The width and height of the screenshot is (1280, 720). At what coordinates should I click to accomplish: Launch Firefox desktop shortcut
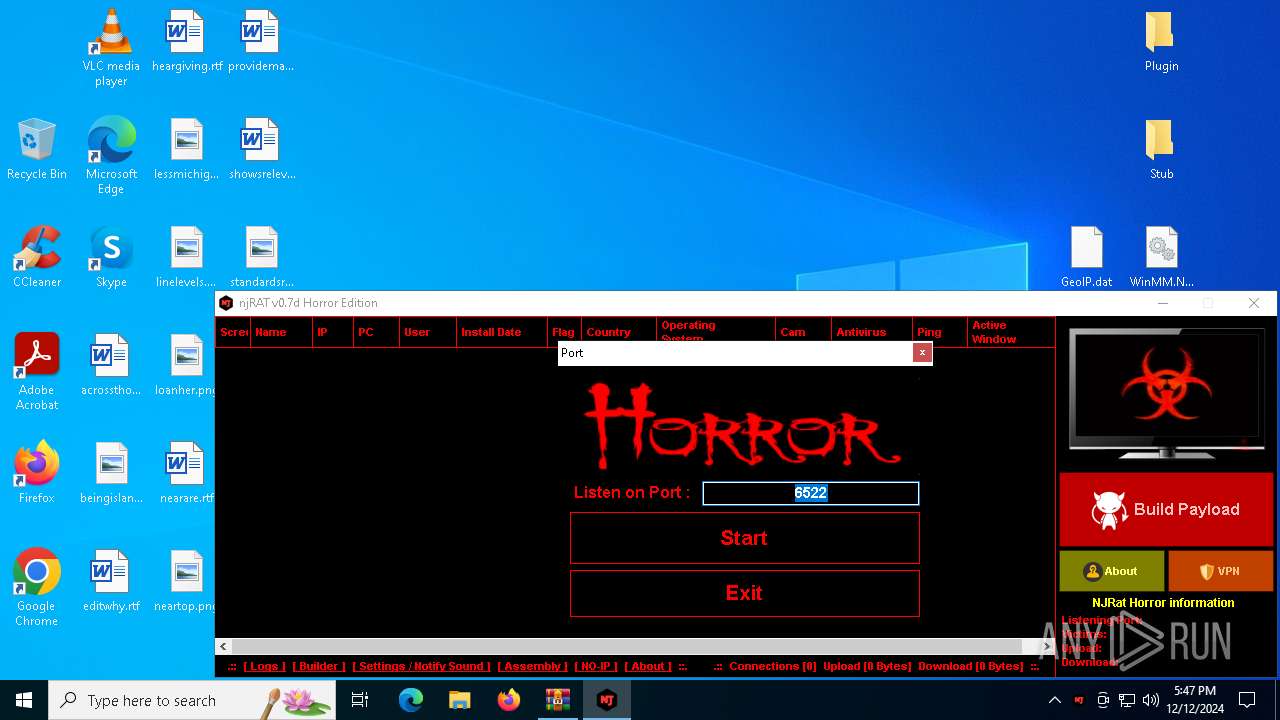[37, 473]
